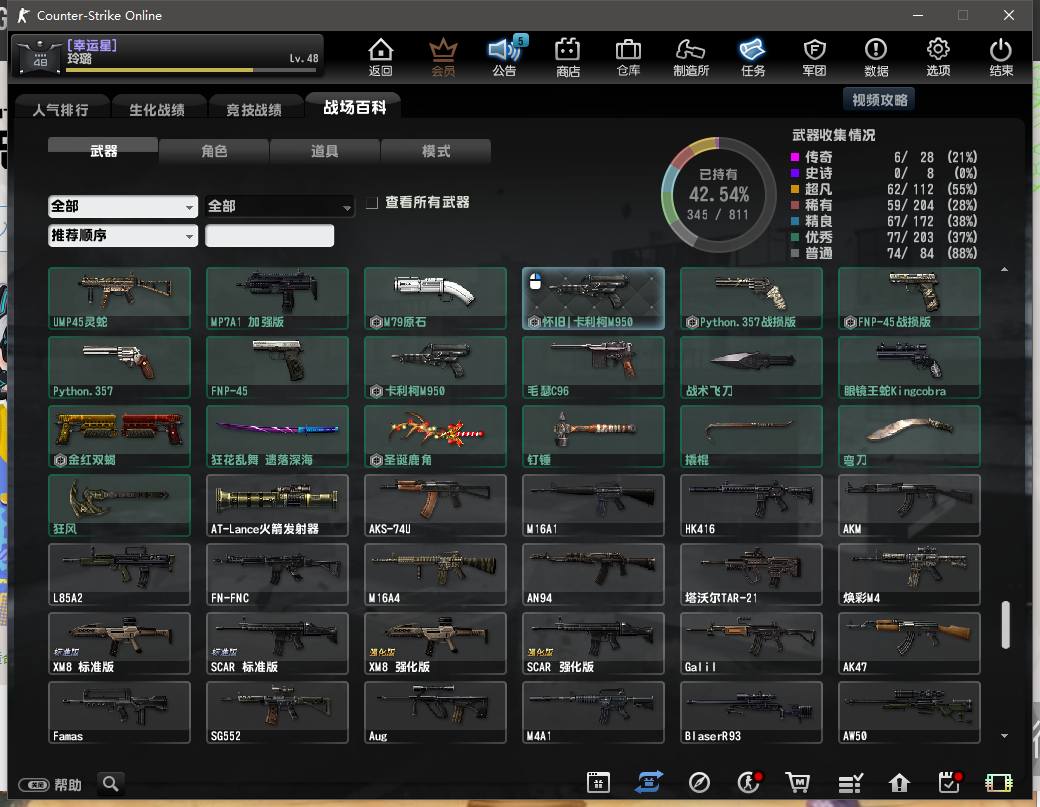Open the 会员 membership crown icon
The image size is (1040, 807).
443,57
